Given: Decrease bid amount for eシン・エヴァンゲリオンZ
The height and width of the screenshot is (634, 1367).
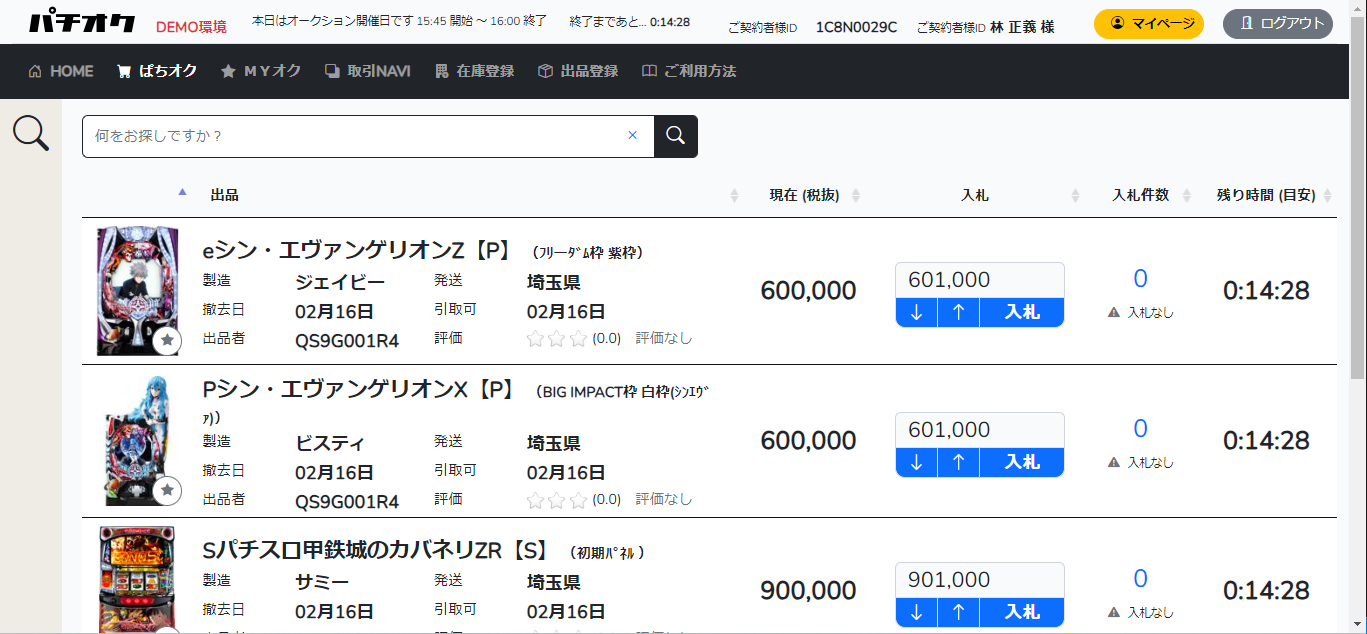Looking at the screenshot, I should point(917,312).
